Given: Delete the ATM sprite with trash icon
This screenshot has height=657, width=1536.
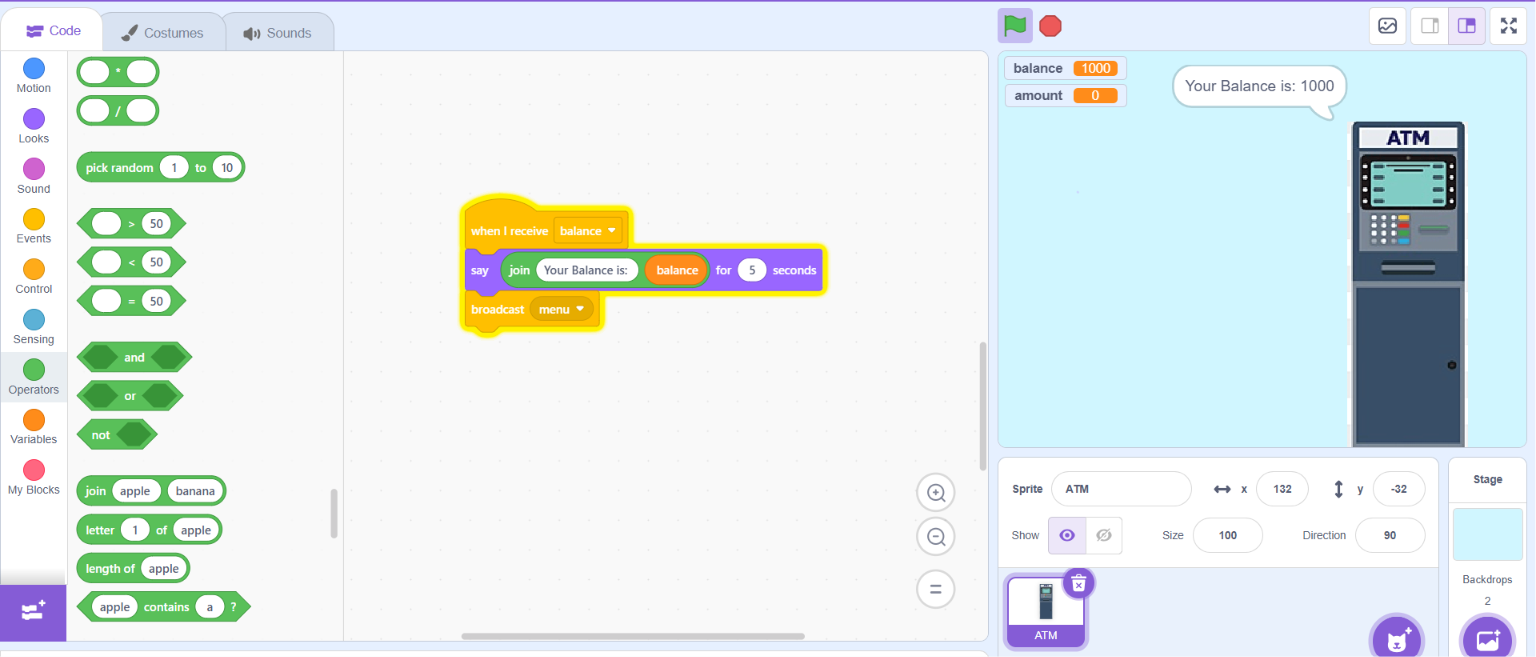Looking at the screenshot, I should (1078, 582).
